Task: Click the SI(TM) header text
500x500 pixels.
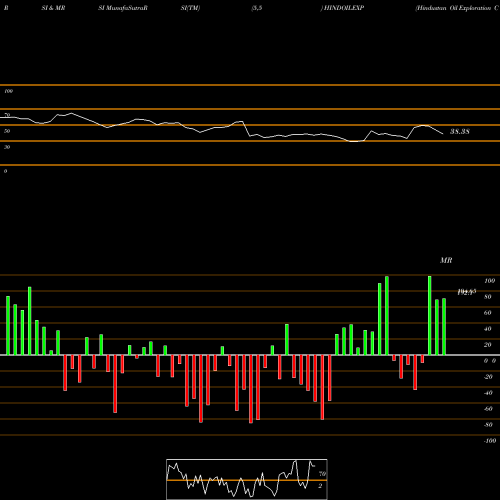Action: click(x=190, y=8)
